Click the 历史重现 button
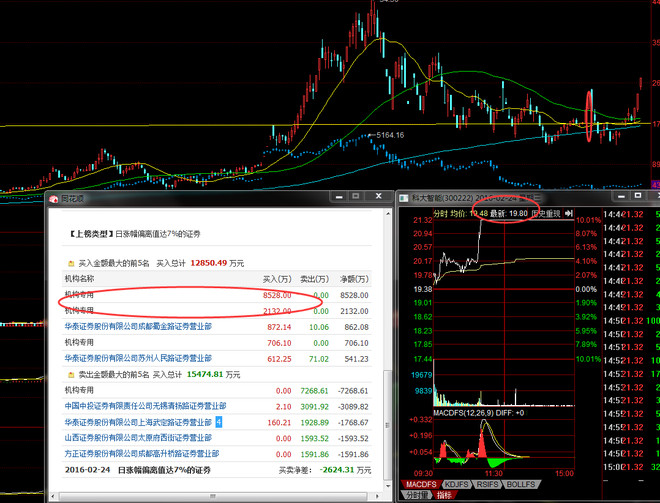 click(x=546, y=214)
